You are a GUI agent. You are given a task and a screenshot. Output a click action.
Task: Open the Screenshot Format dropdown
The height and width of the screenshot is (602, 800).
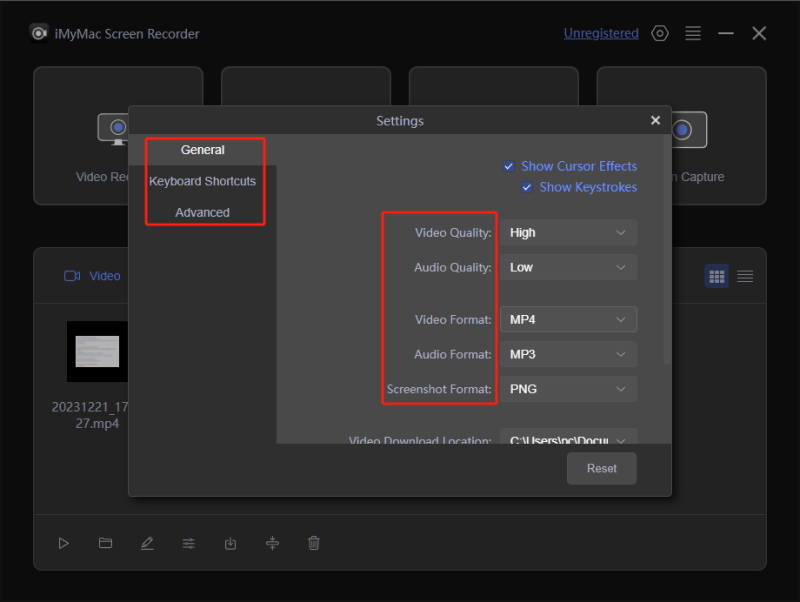pyautogui.click(x=568, y=389)
